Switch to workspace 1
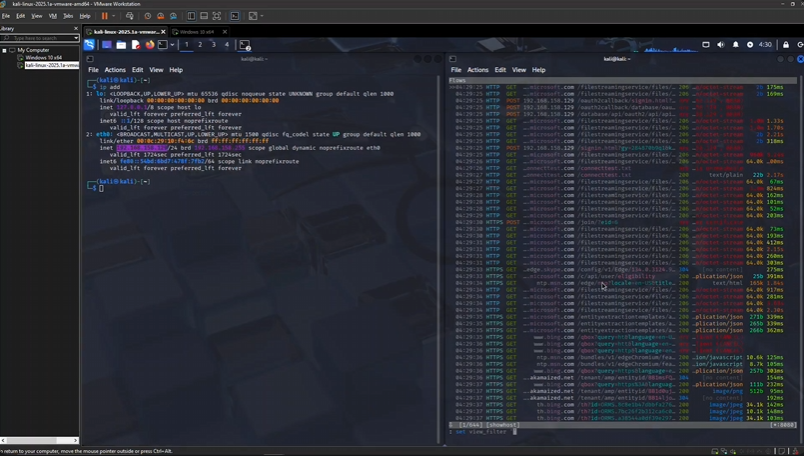 187,45
